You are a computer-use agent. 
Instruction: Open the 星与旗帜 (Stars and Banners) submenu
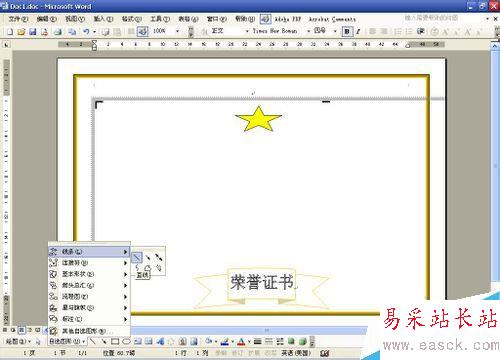tap(89, 308)
